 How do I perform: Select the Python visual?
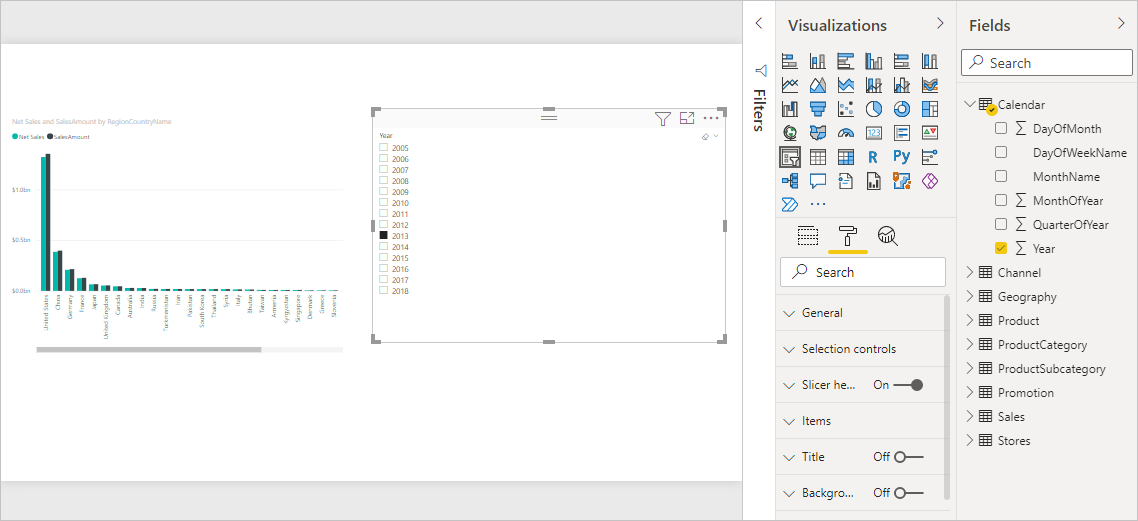[x=901, y=157]
